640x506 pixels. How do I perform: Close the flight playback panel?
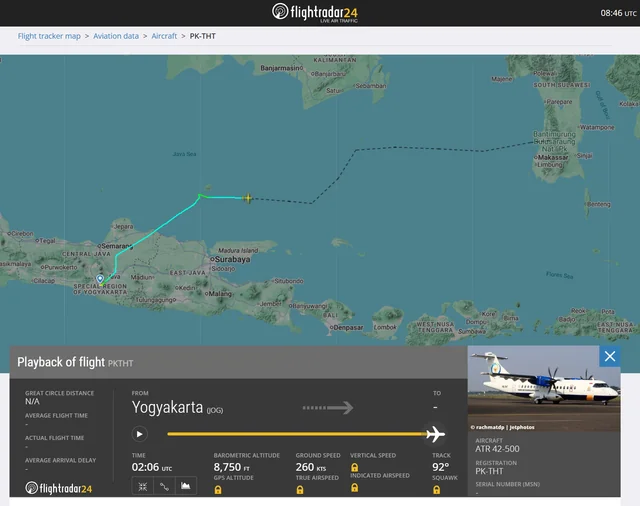(610, 356)
